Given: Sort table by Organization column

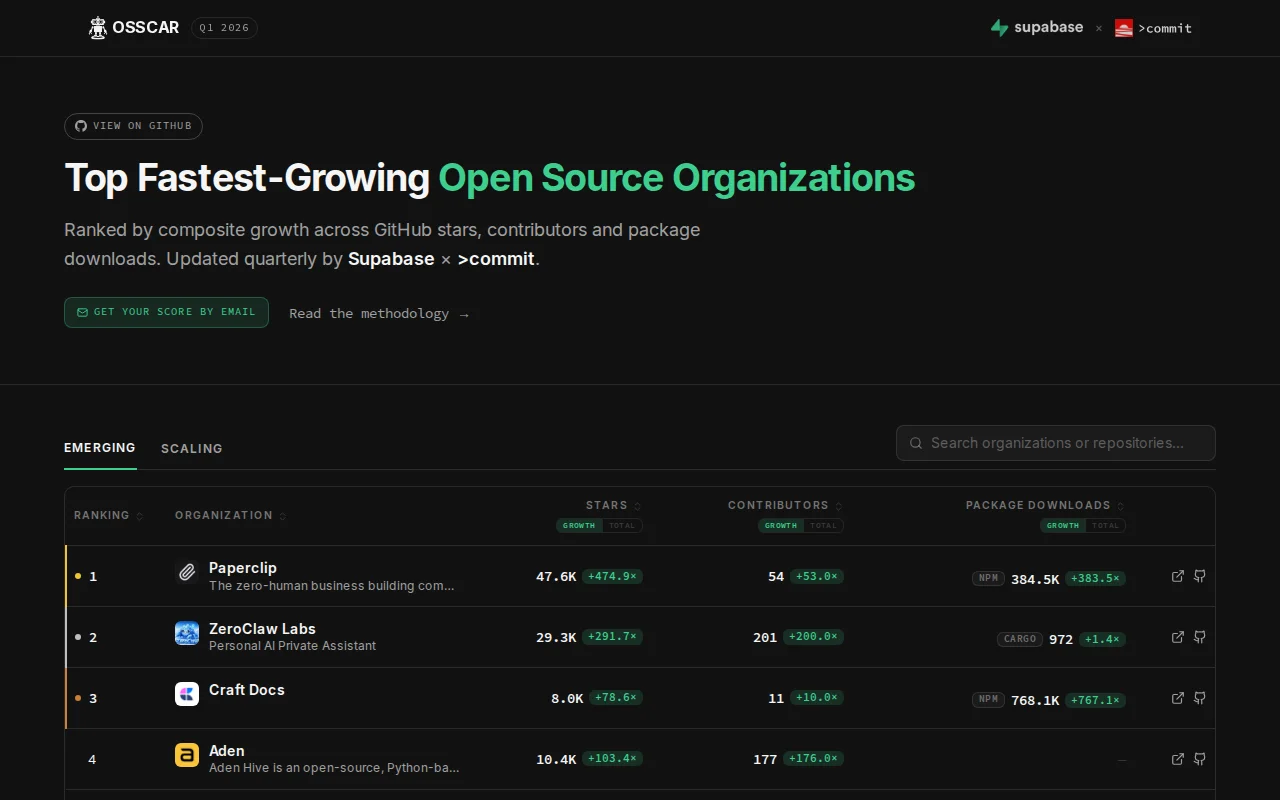Looking at the screenshot, I should click(x=231, y=515).
